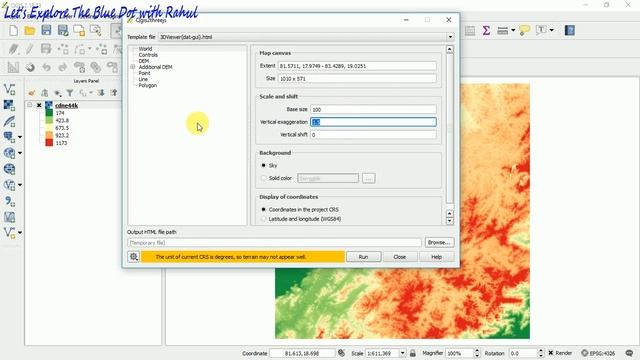The height and width of the screenshot is (360, 640).
Task: Open Text Annotation dropdown arrow
Action: [551, 30]
